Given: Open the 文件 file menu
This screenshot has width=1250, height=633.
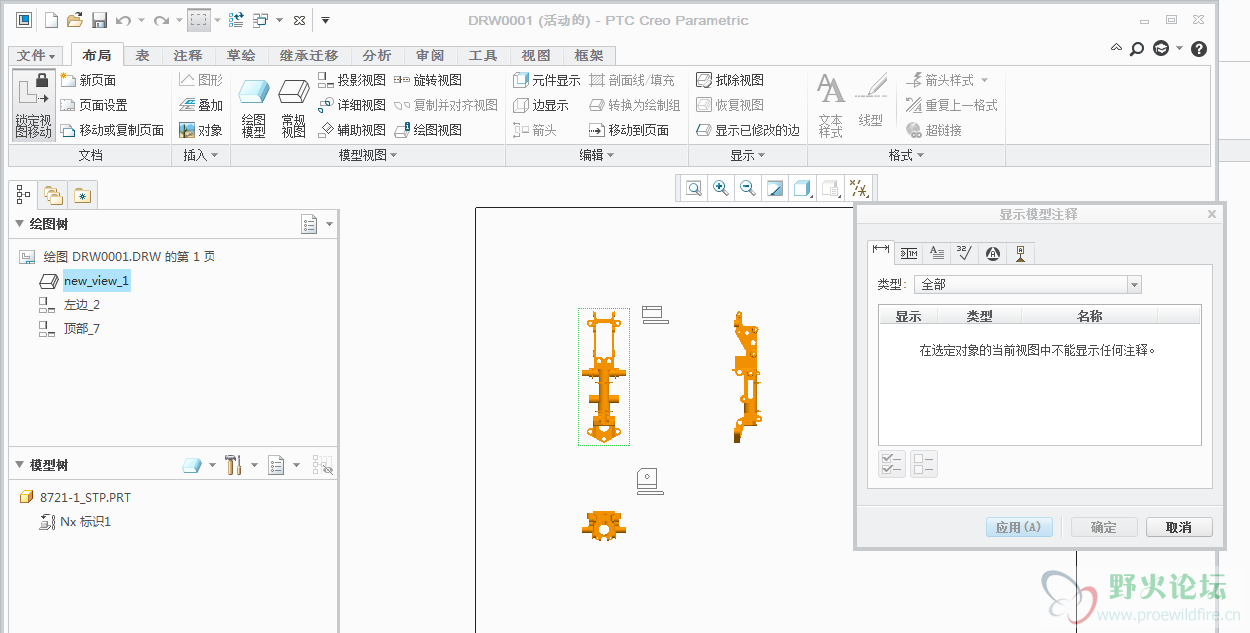Looking at the screenshot, I should (x=37, y=56).
